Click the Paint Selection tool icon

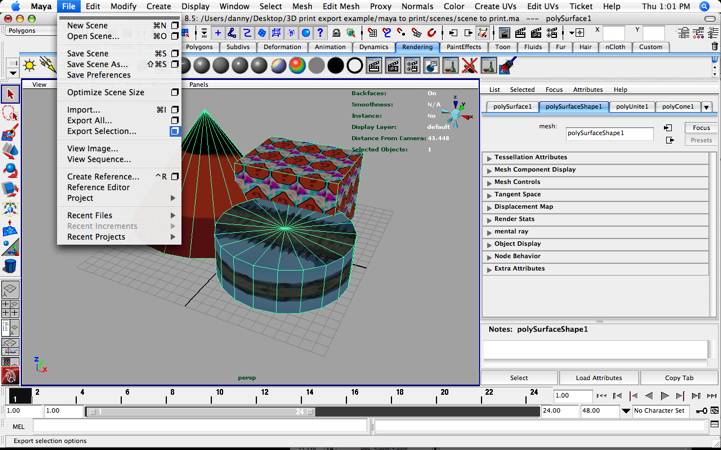pyautogui.click(x=10, y=132)
